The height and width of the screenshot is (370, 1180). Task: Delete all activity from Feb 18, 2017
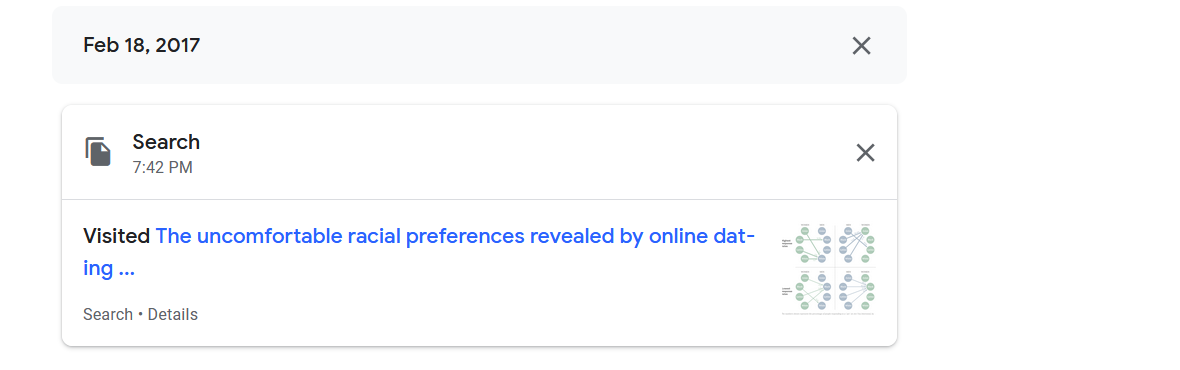(x=861, y=46)
